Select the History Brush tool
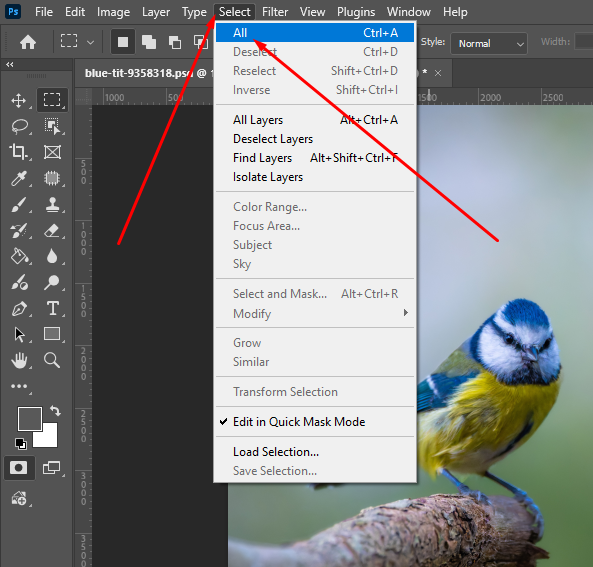This screenshot has height=567, width=593. click(19, 231)
